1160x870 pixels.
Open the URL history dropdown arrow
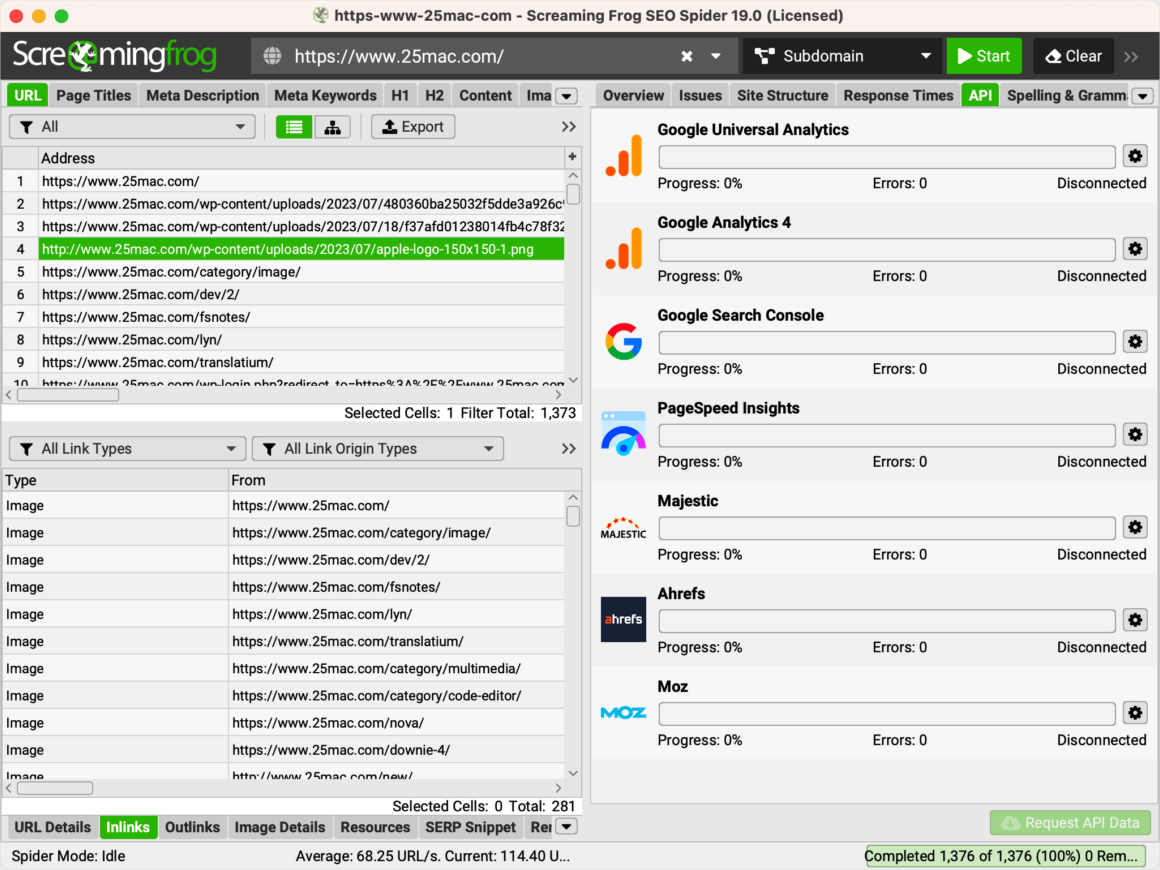(716, 56)
